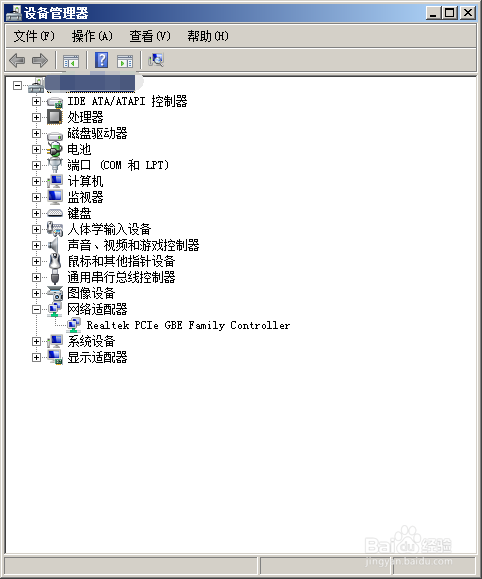Open the 查看(V) menu
The height and width of the screenshot is (579, 482).
click(150, 36)
